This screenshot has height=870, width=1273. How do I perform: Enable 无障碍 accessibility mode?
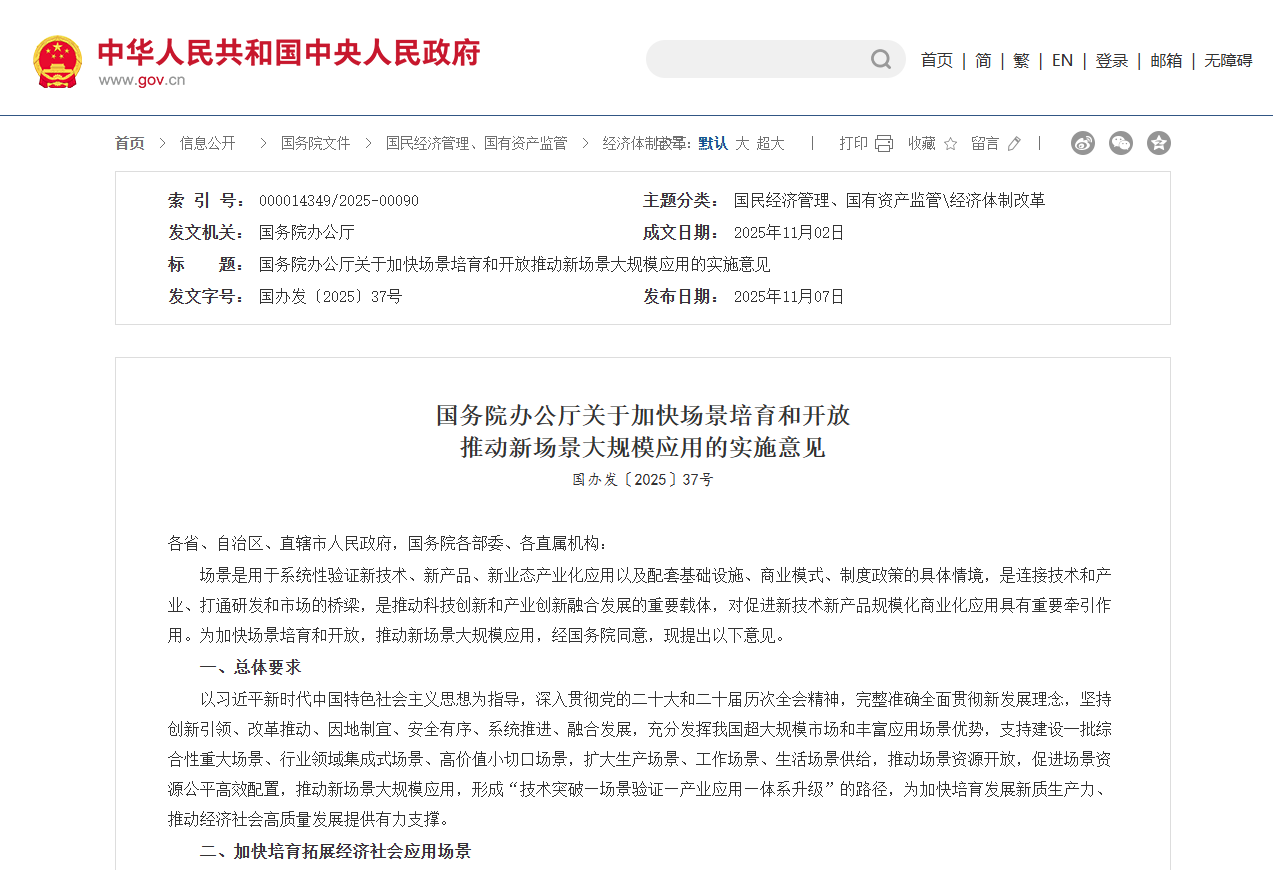tap(1228, 60)
